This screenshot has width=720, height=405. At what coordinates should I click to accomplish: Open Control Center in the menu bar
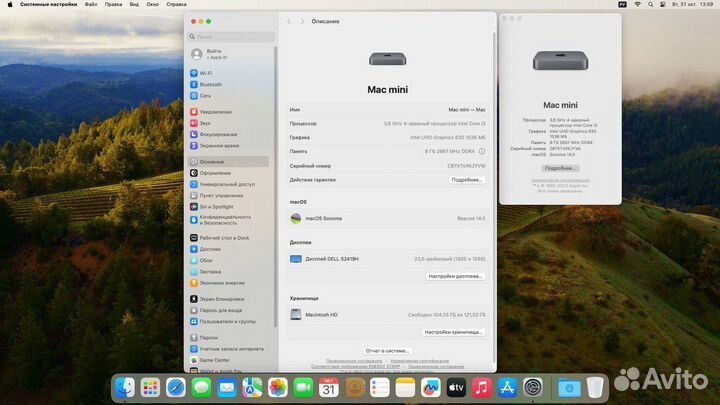tap(662, 4)
